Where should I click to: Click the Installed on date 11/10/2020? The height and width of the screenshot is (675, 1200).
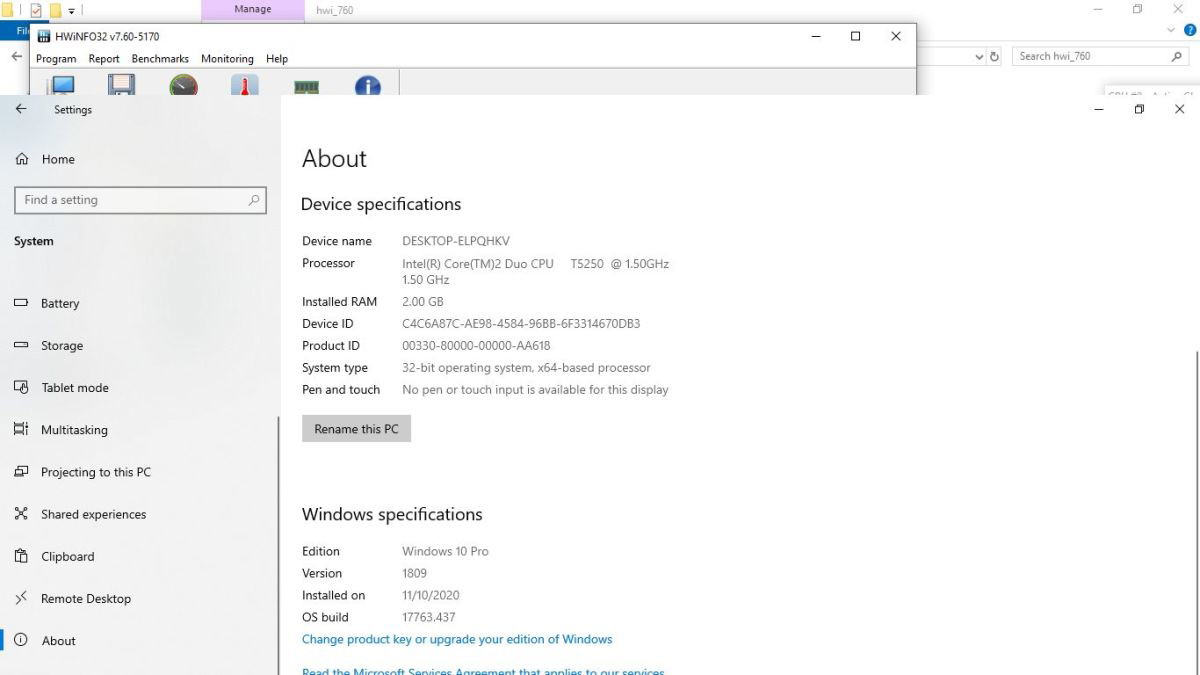click(x=431, y=595)
